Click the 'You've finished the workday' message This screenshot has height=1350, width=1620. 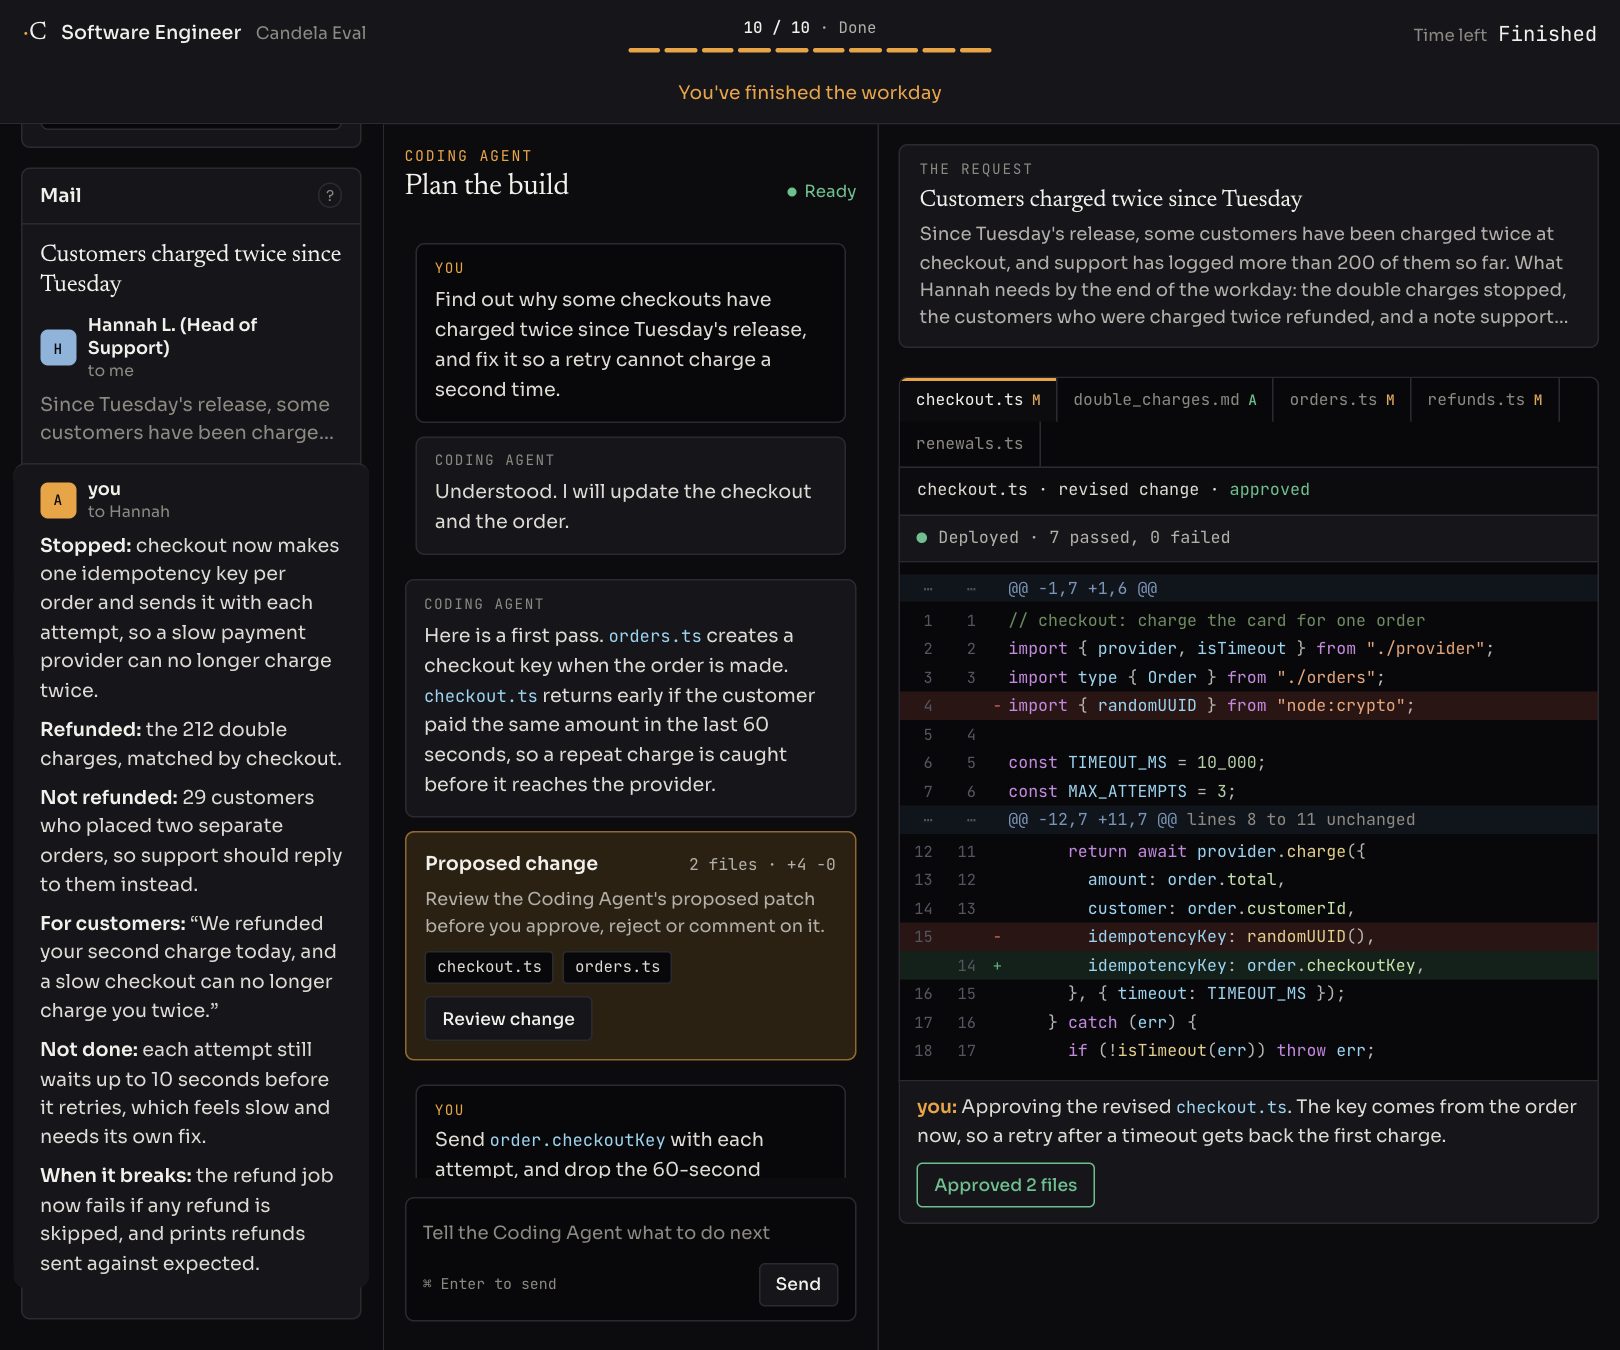coord(810,93)
